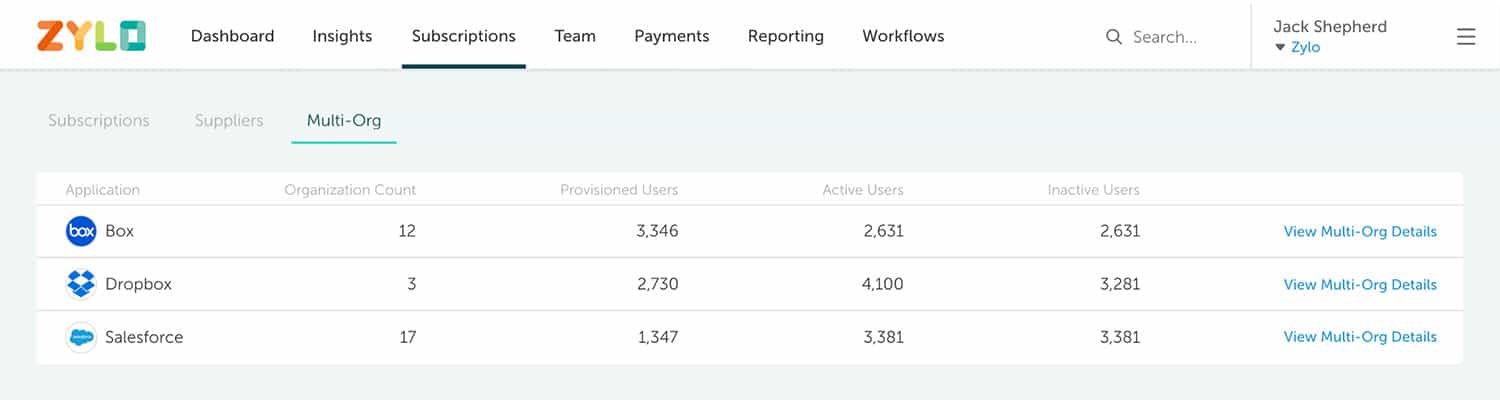Open the Workflows menu
This screenshot has height=400, width=1500.
coord(903,36)
